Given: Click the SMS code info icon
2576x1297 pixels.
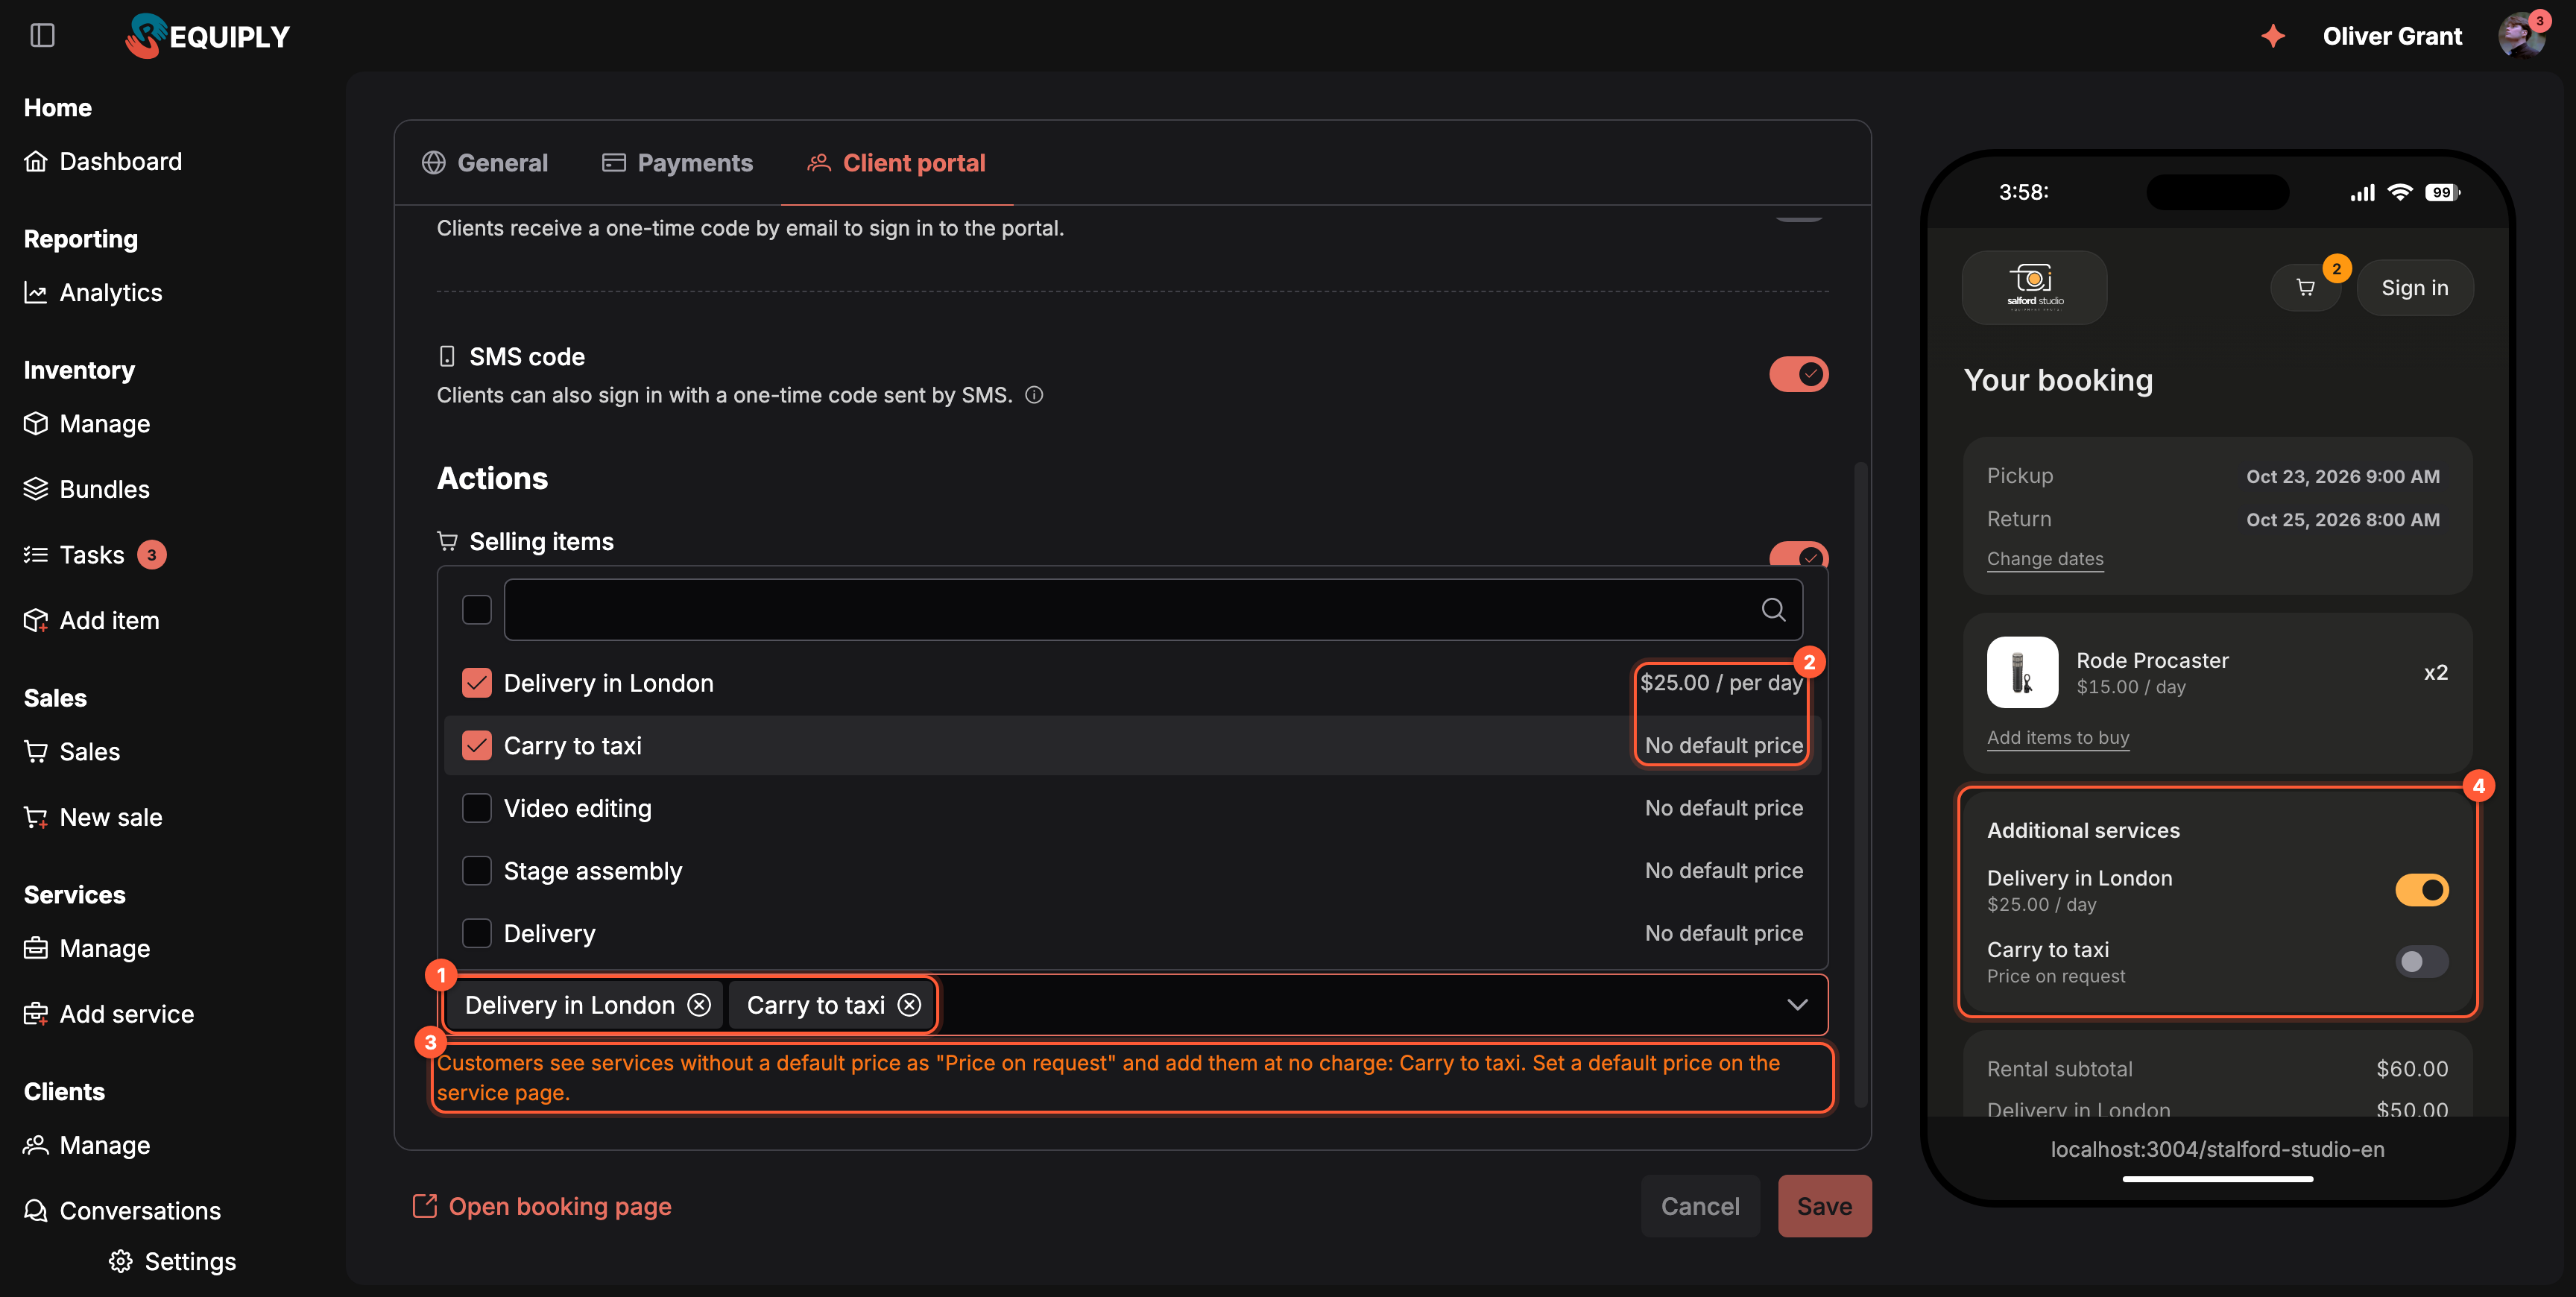Looking at the screenshot, I should point(1034,395).
